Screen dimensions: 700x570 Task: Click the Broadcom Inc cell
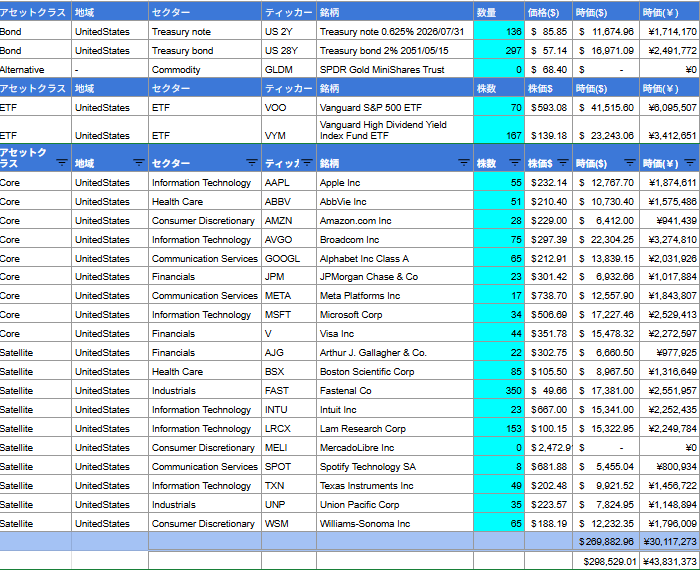click(x=395, y=240)
